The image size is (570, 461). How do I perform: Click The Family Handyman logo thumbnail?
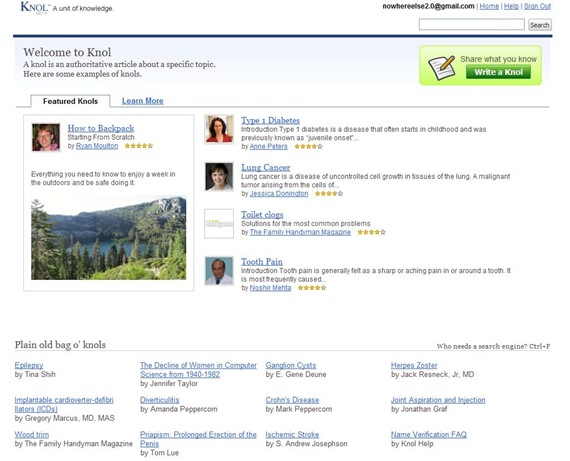click(219, 224)
